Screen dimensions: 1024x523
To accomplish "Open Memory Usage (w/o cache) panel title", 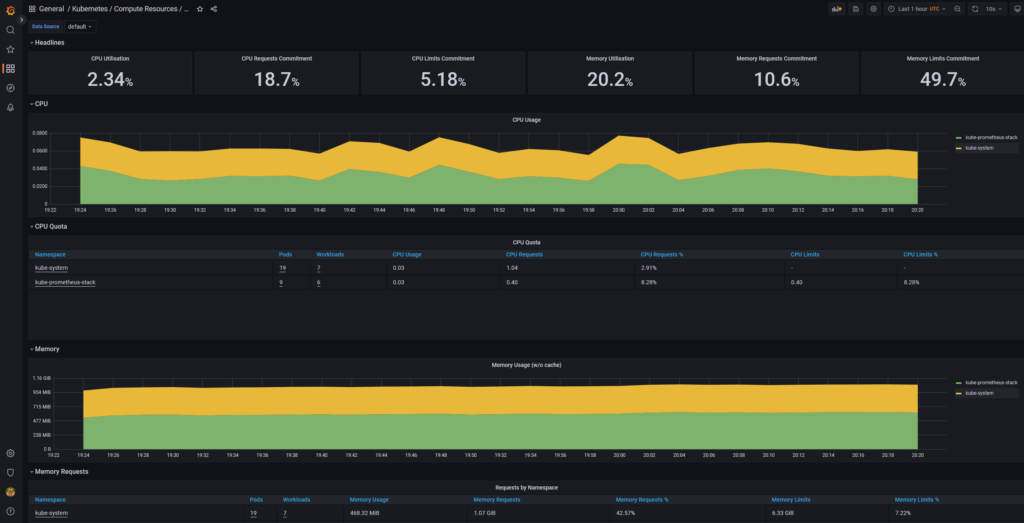I will (526, 365).
